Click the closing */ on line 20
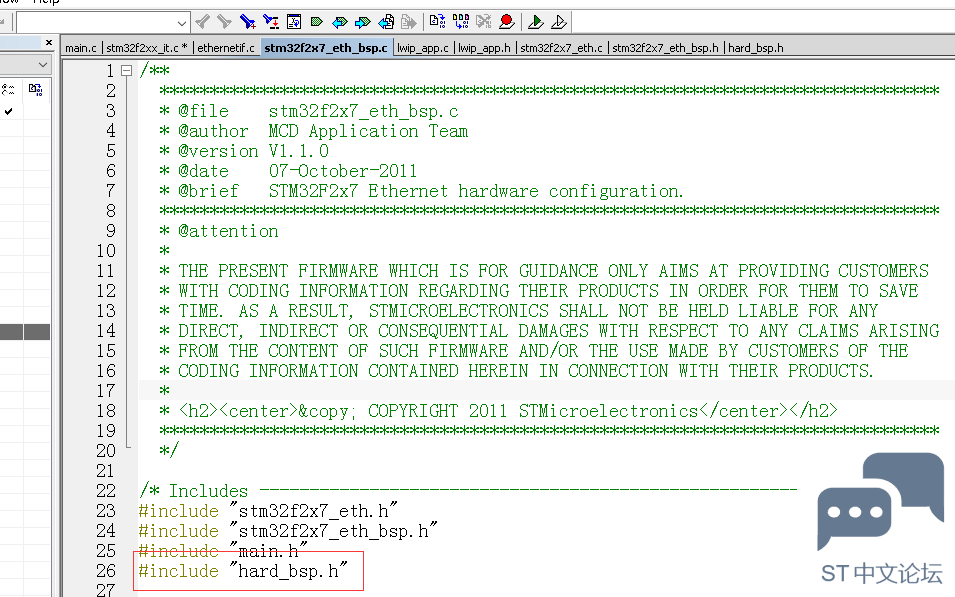Image resolution: width=955 pixels, height=597 pixels. (x=169, y=451)
